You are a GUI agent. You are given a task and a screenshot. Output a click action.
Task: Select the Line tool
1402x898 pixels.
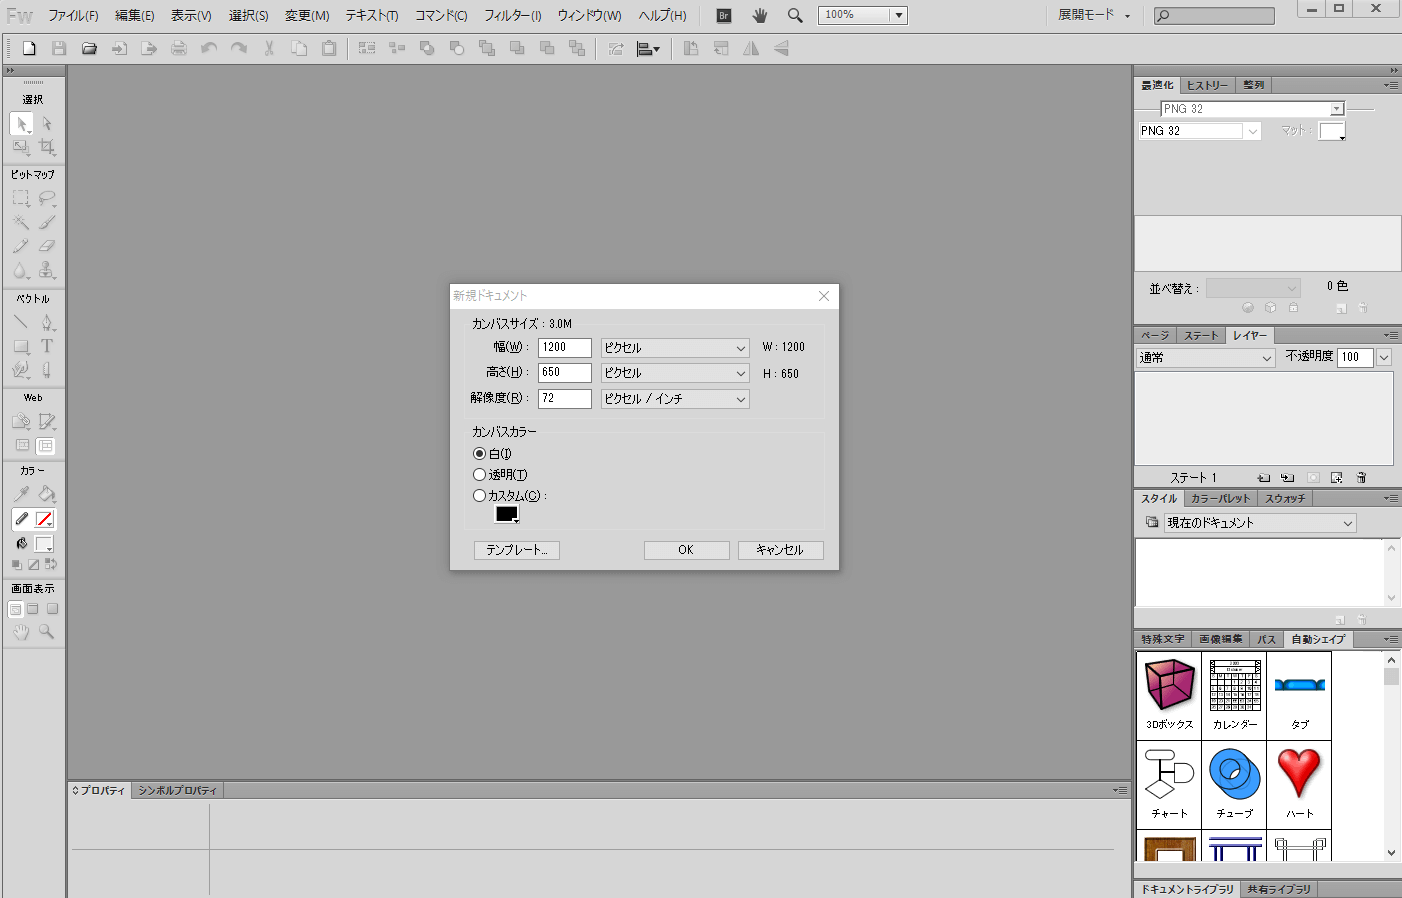click(21, 322)
